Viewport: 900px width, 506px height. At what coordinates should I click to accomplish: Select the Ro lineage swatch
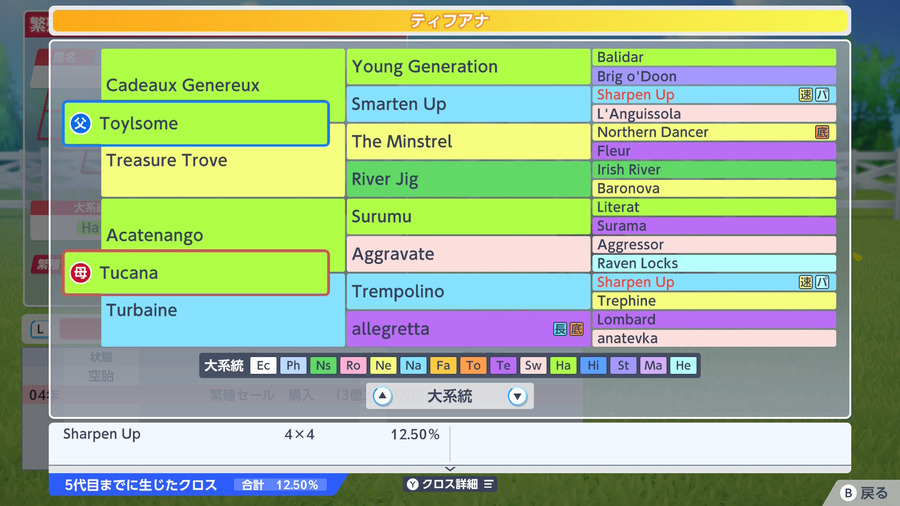[x=353, y=365]
